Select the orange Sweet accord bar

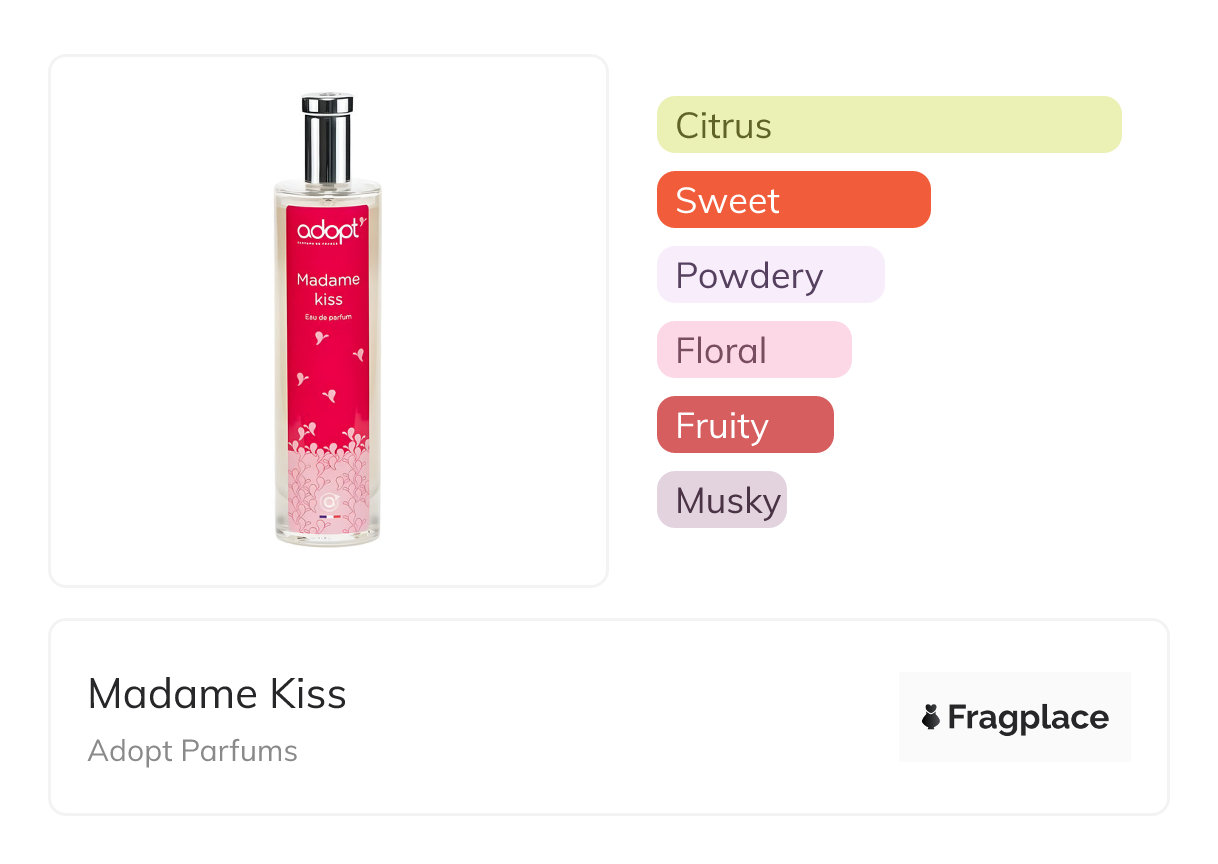793,200
